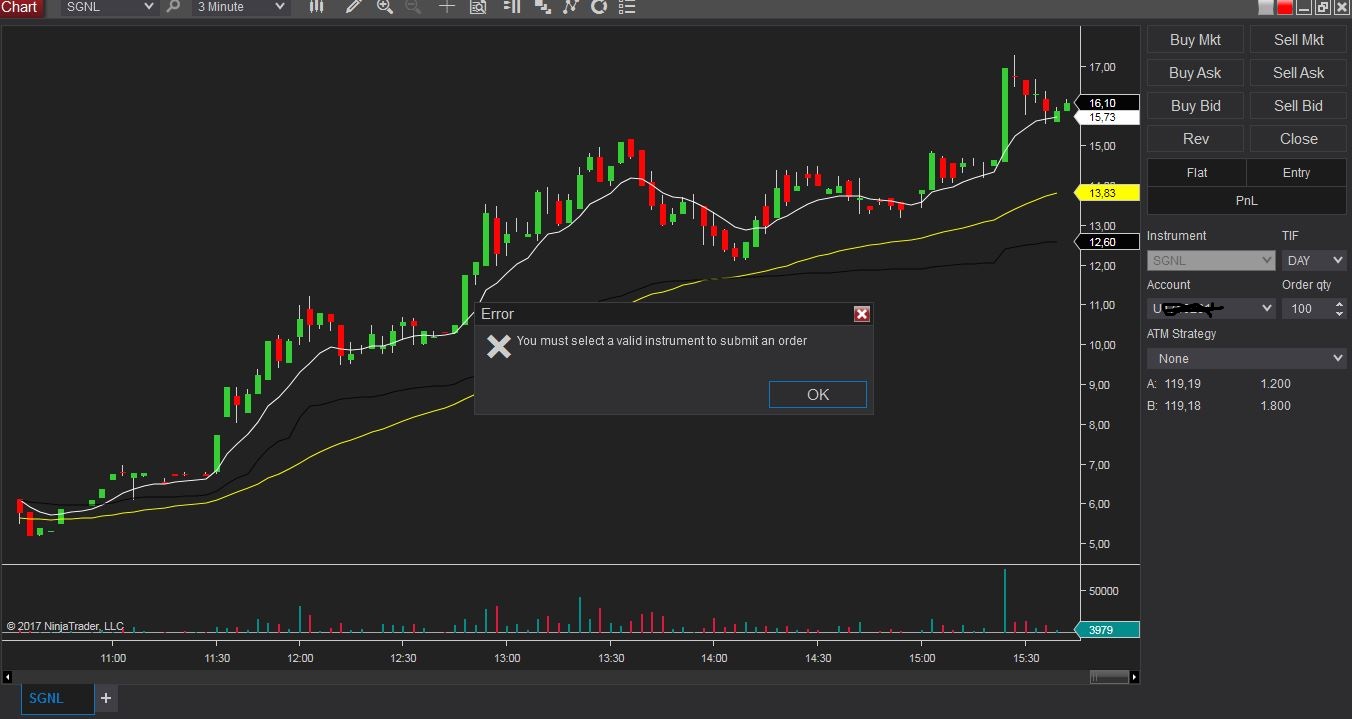Click the tall volume bar near 15:30
1352x719 pixels.
1005,600
